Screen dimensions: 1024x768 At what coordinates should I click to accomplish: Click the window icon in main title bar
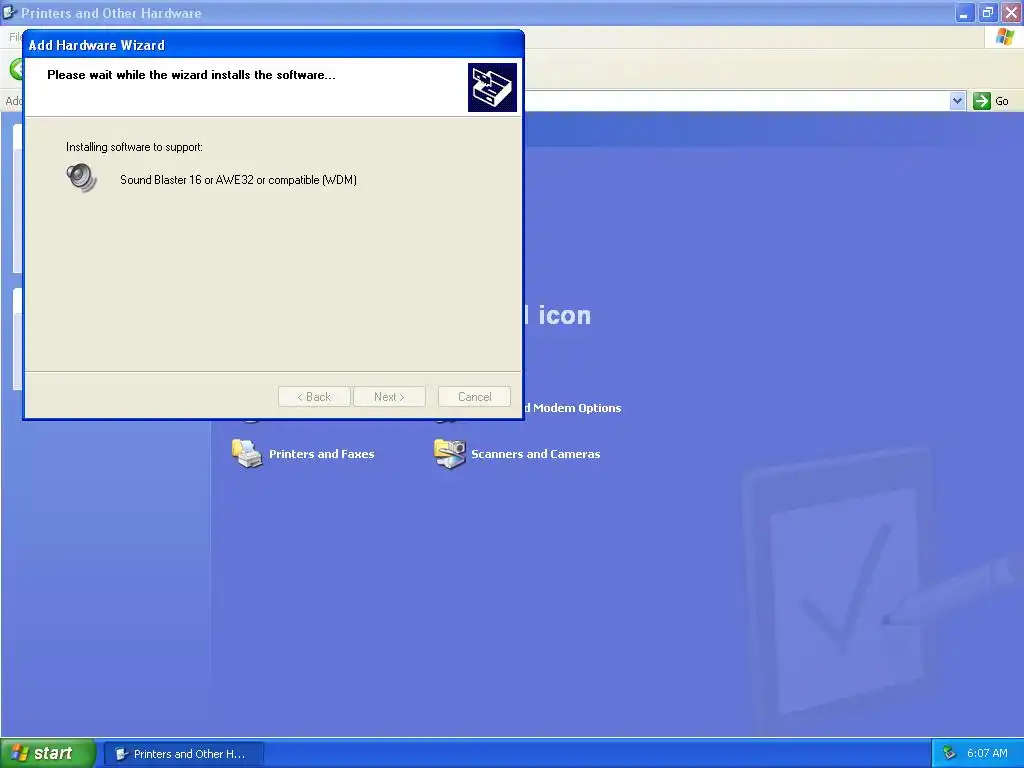pos(9,12)
